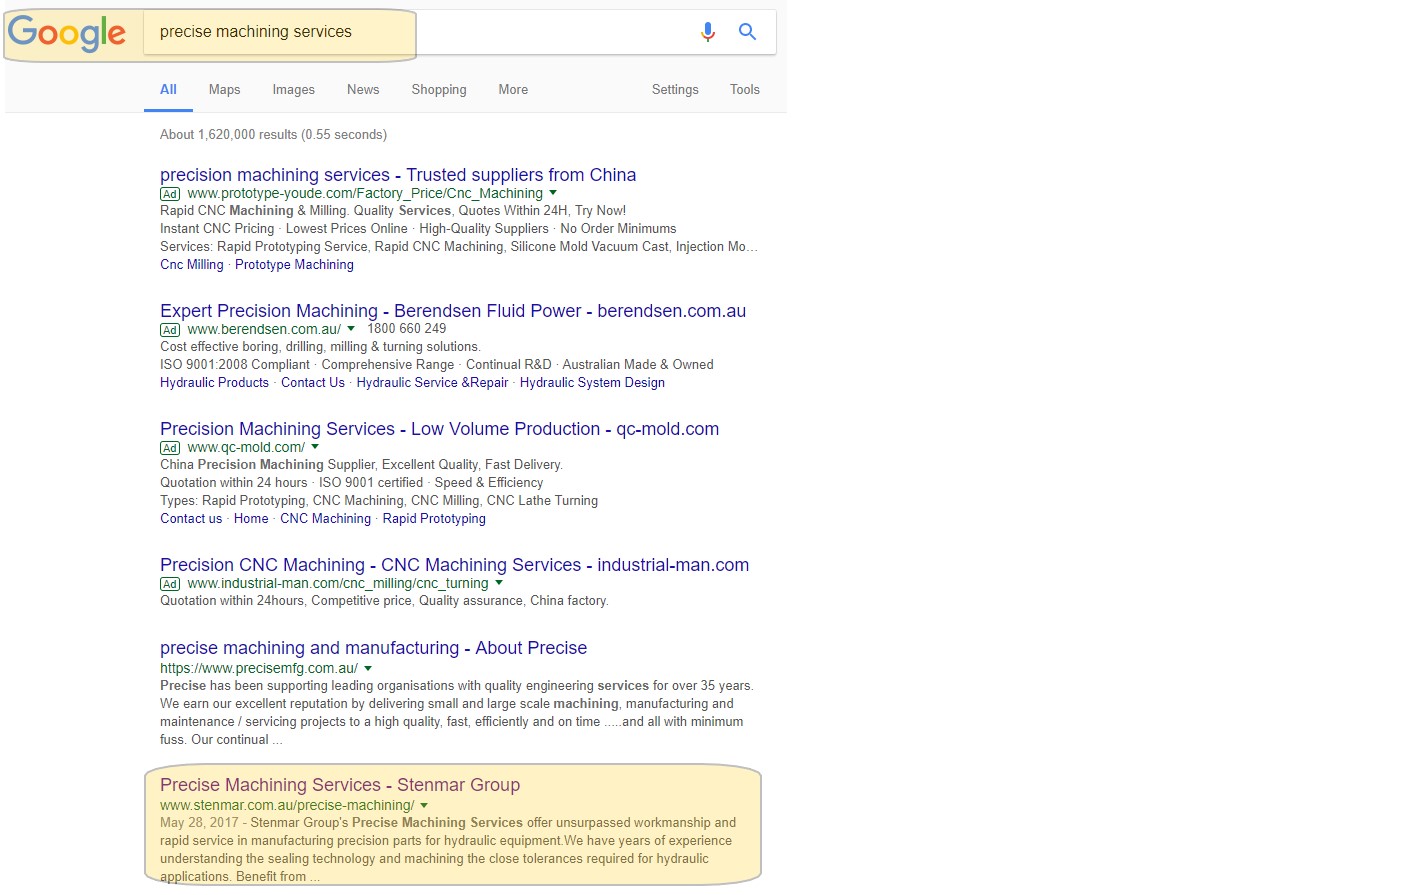Viewport: 1416px width, 895px height.
Task: Open the Hydraulic System Design sitelink
Action: [592, 383]
